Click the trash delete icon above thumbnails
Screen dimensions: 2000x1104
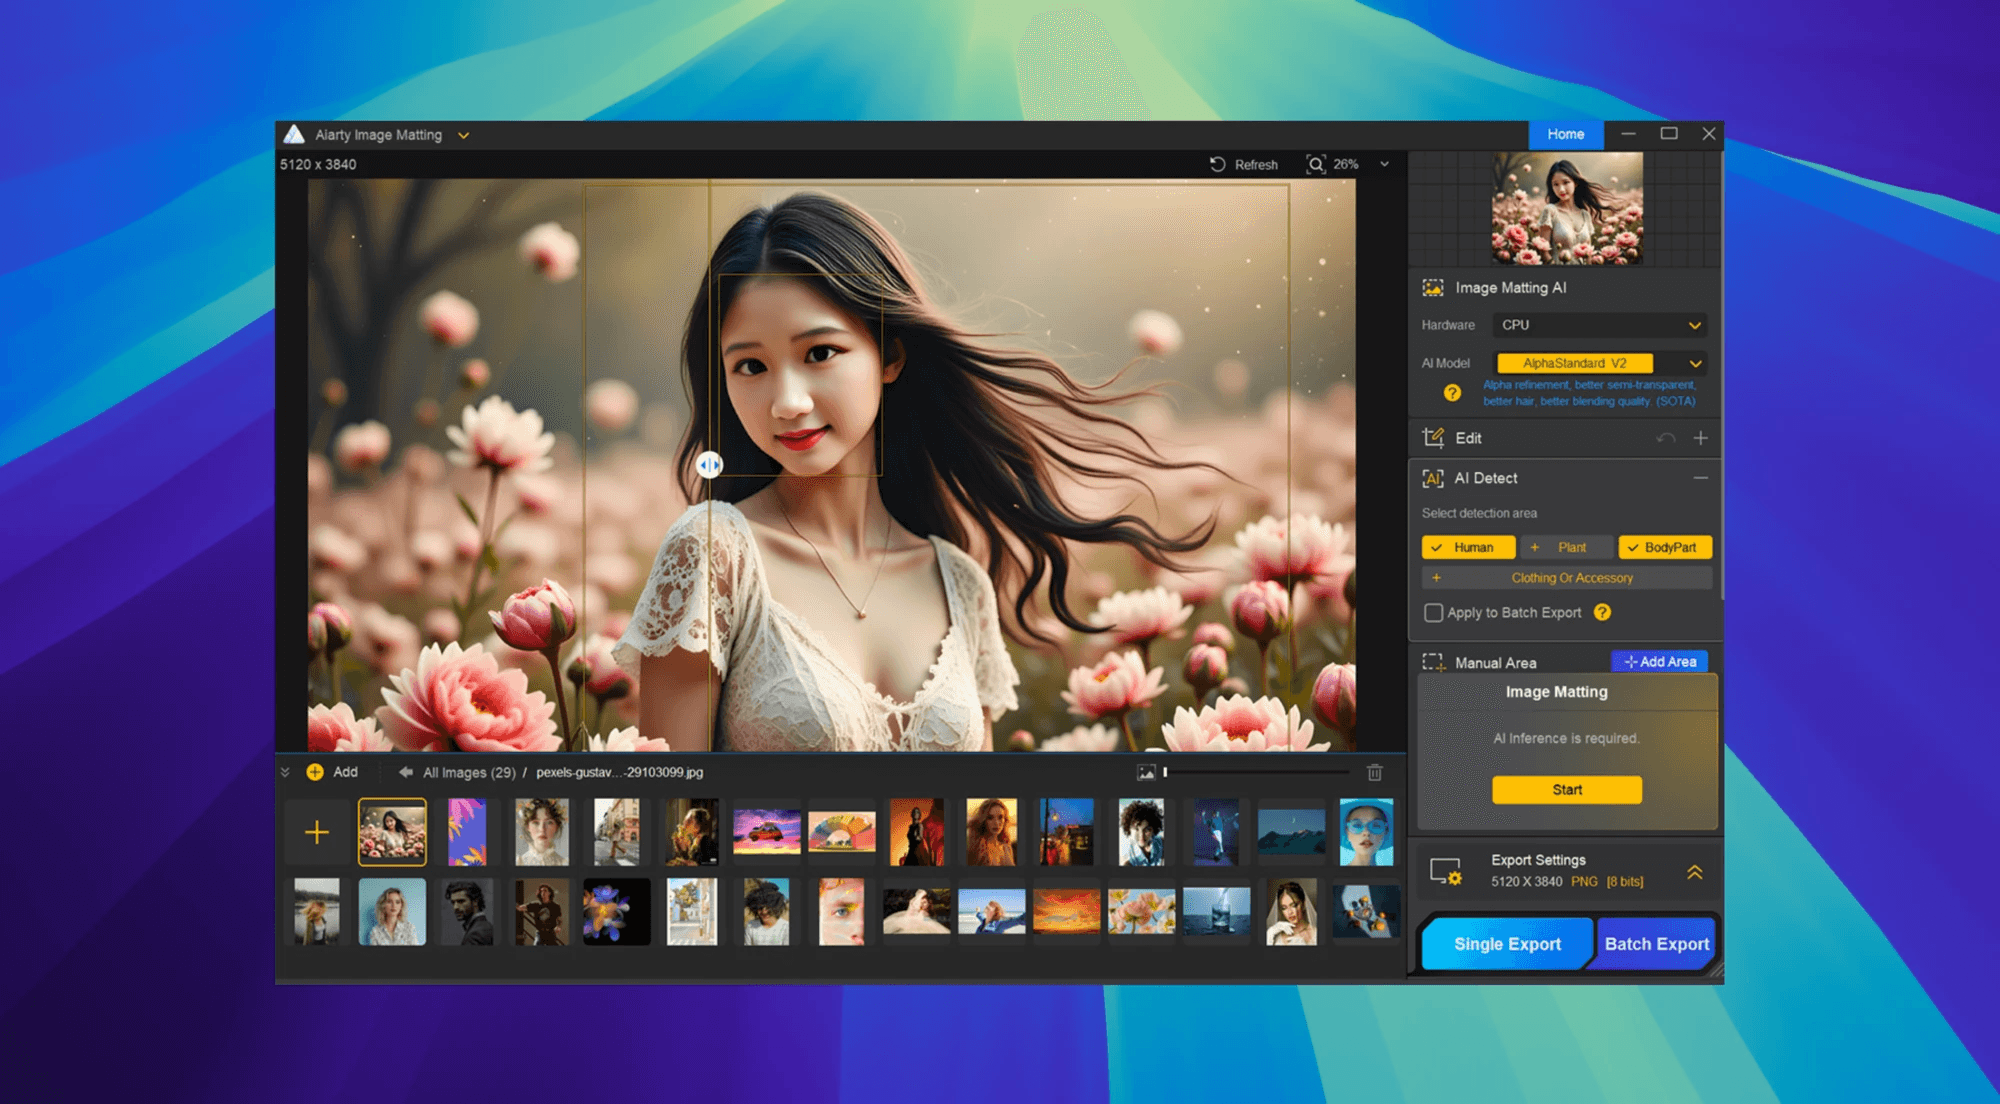1375,772
